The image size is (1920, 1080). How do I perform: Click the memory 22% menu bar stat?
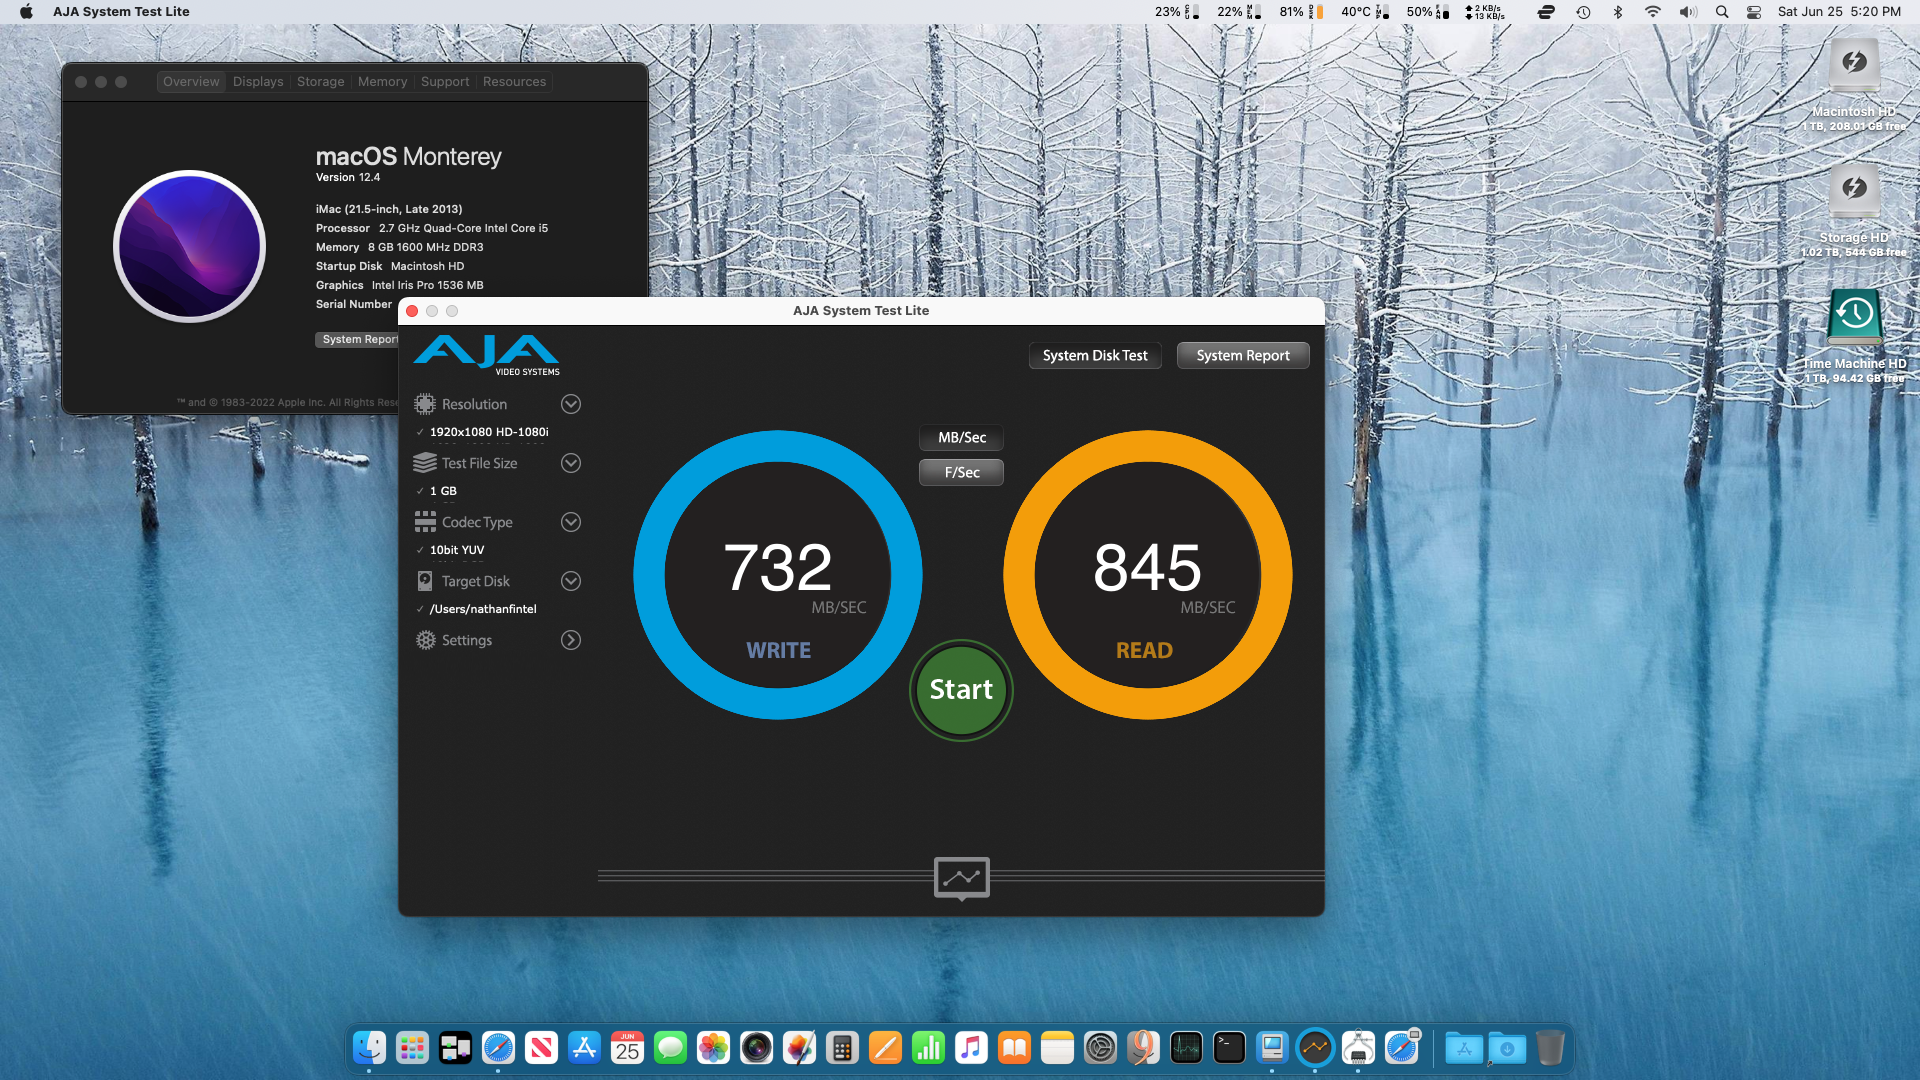[x=1239, y=12]
